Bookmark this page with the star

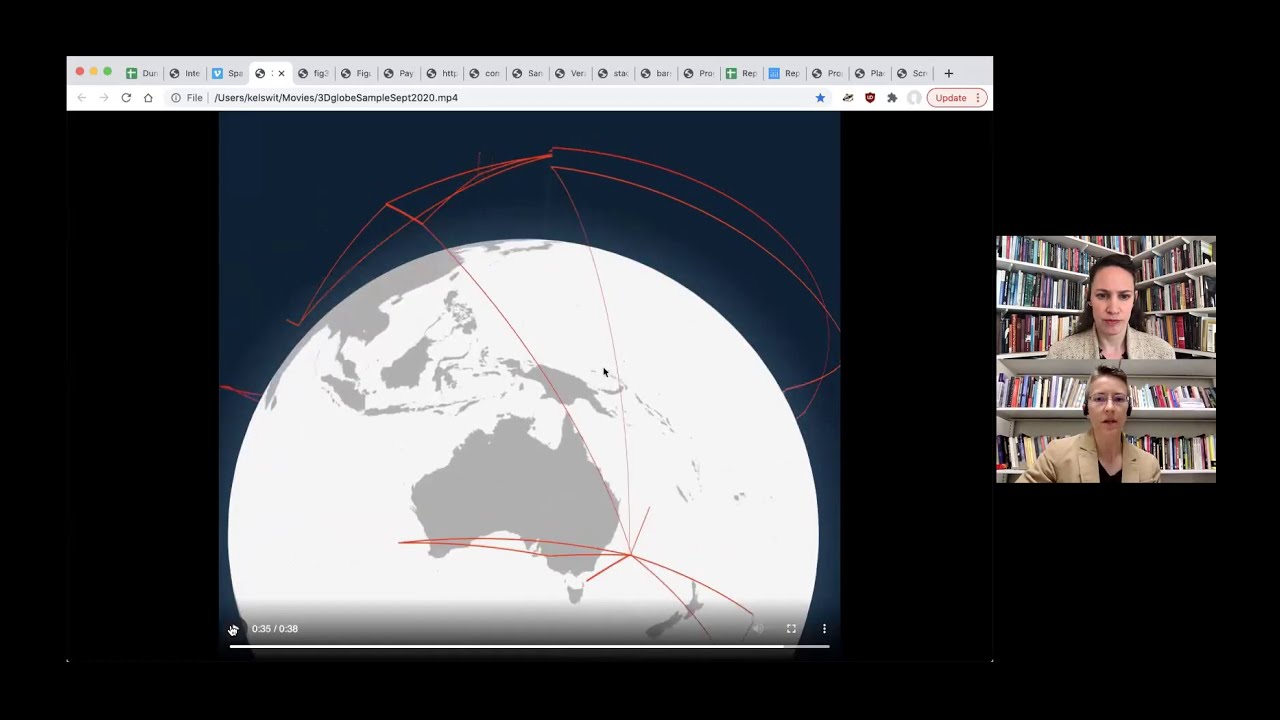[x=820, y=98]
